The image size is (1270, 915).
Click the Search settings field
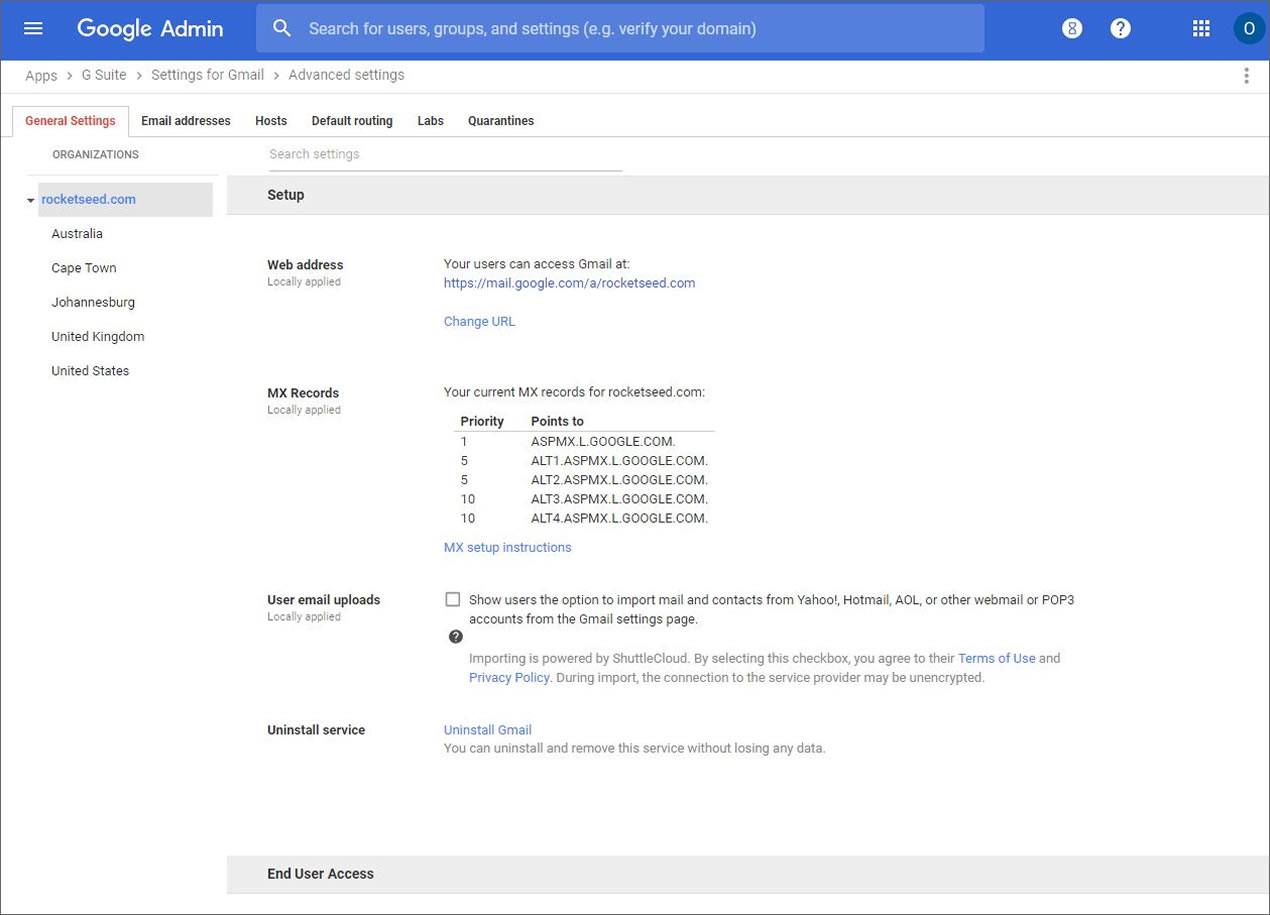point(444,154)
